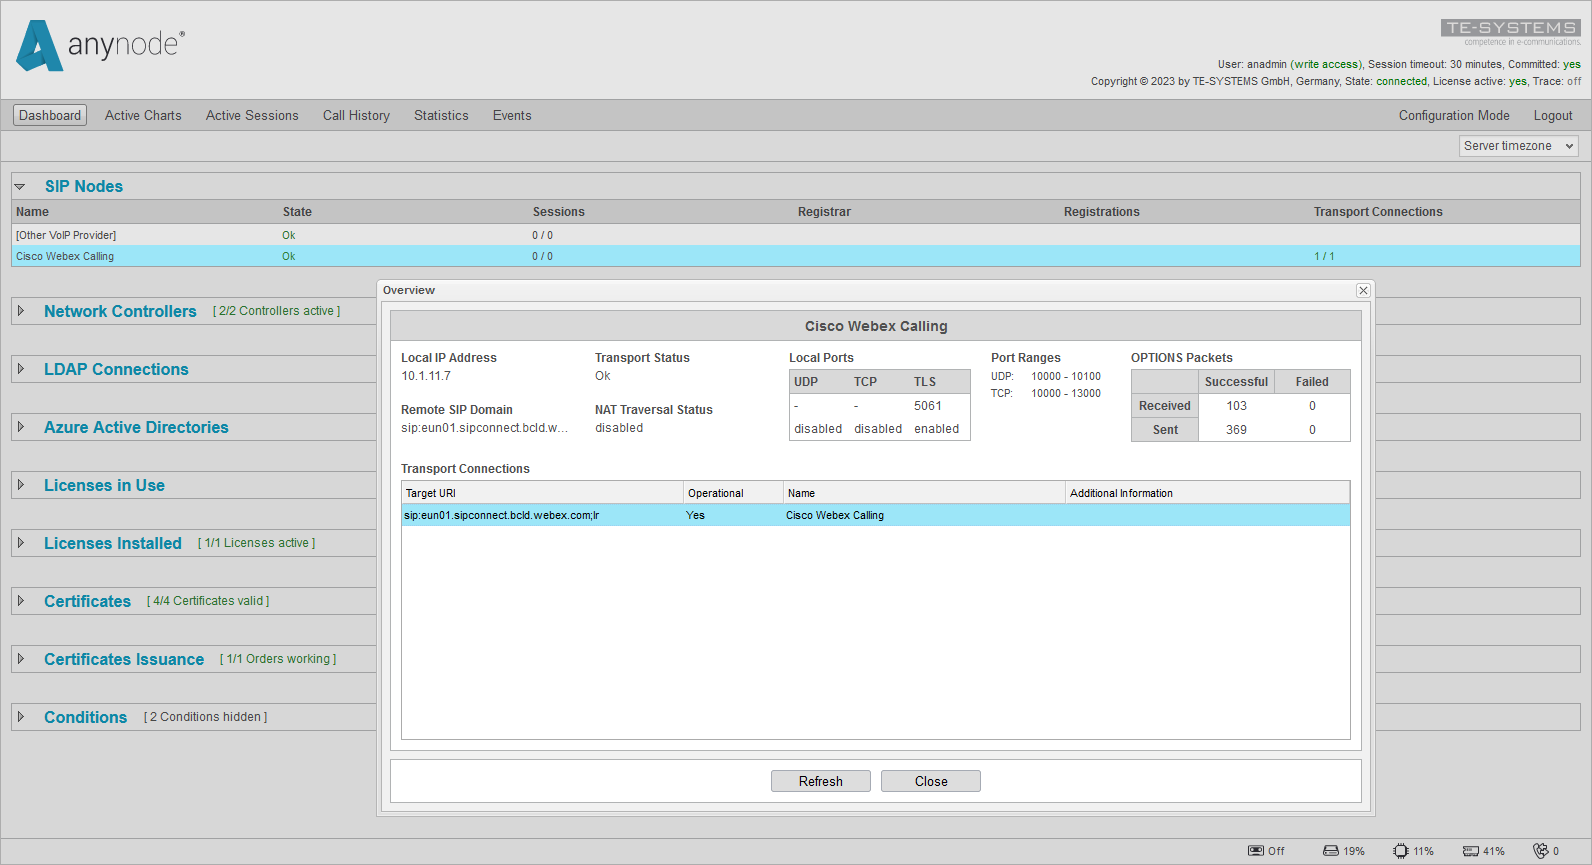Image resolution: width=1592 pixels, height=865 pixels.
Task: Close the Overview dialog with X icon
Action: point(1363,290)
